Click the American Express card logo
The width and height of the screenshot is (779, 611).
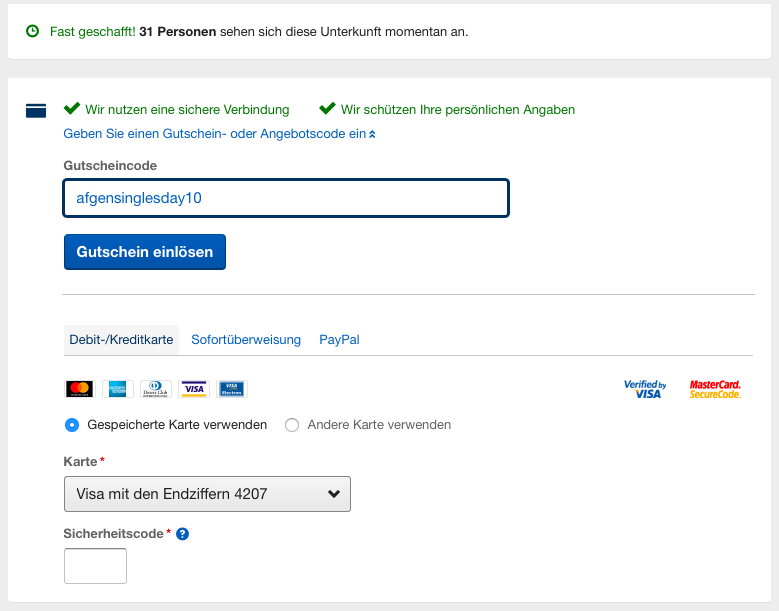pyautogui.click(x=117, y=389)
